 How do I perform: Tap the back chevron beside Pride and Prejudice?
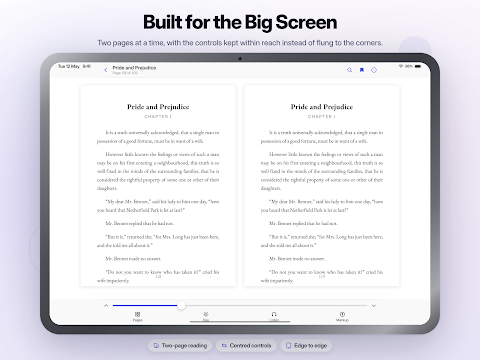(x=106, y=70)
